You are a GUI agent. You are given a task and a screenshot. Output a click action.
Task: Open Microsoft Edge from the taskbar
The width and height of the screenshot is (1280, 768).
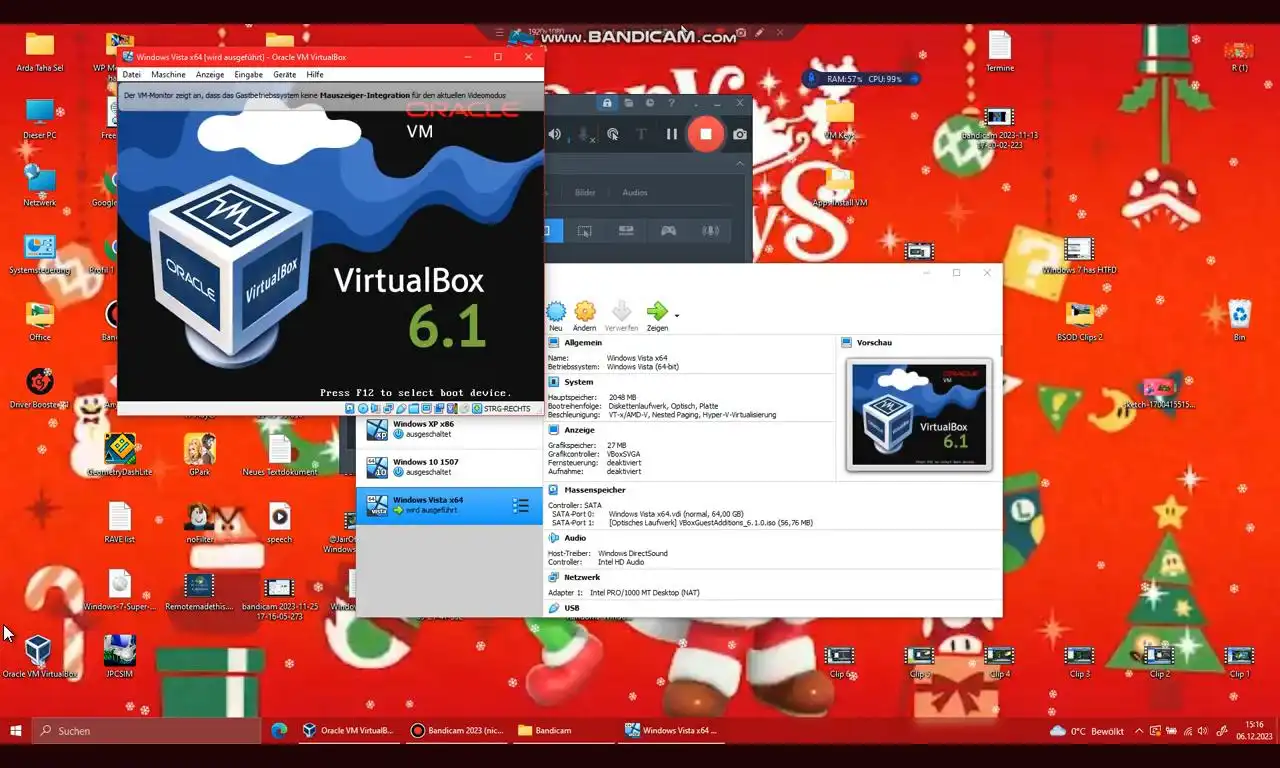pyautogui.click(x=279, y=731)
